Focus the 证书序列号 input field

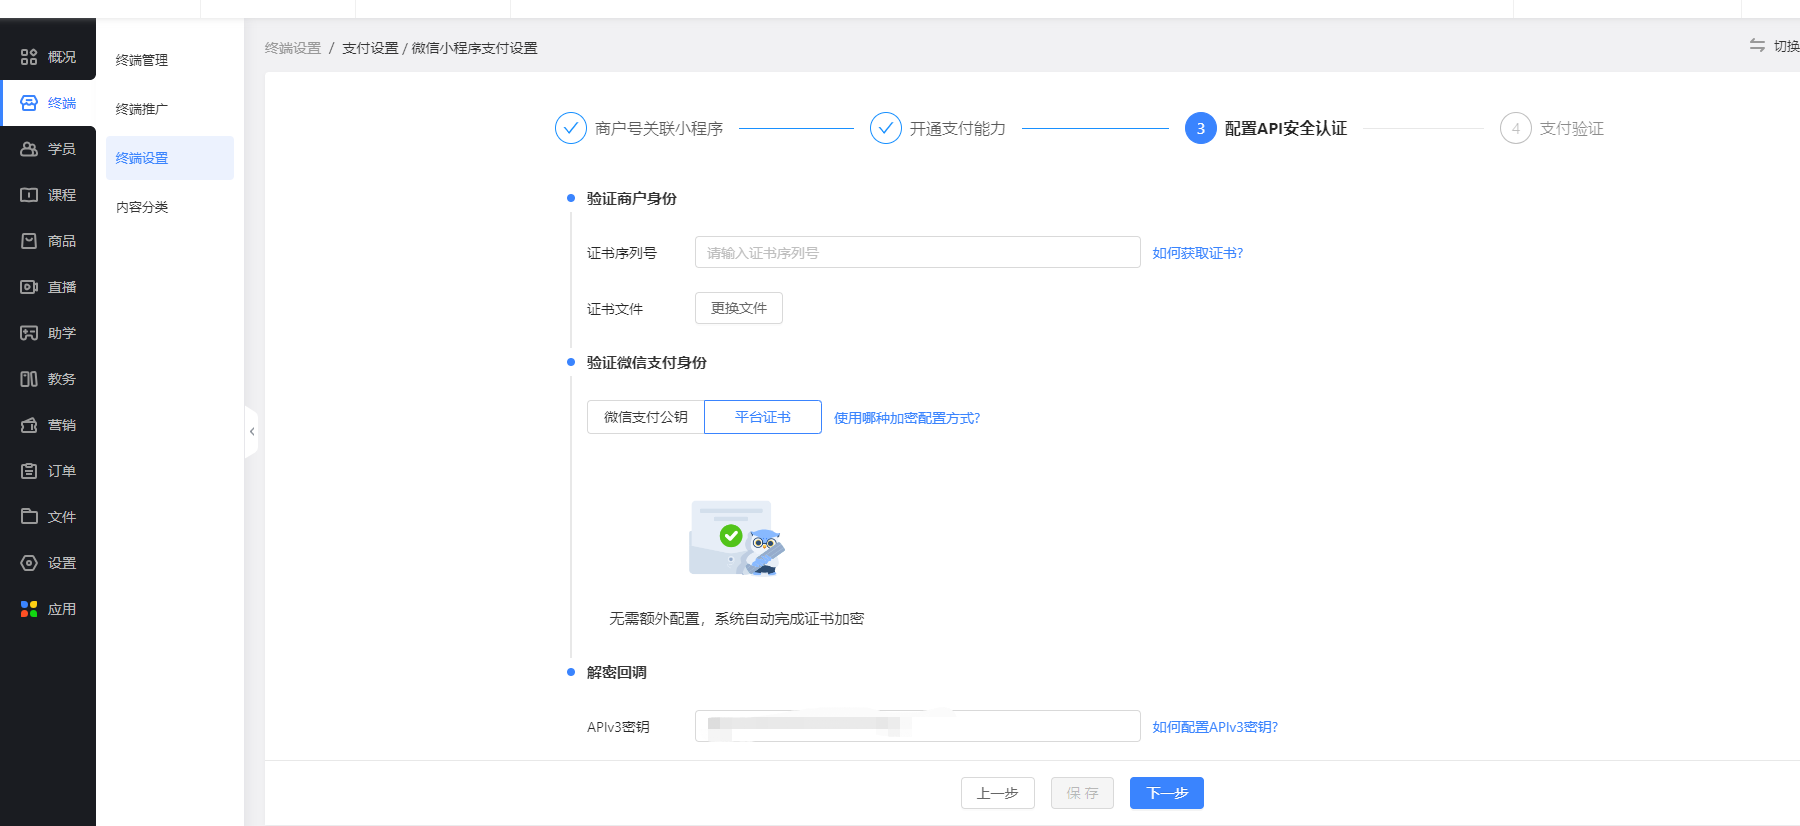[x=918, y=252]
